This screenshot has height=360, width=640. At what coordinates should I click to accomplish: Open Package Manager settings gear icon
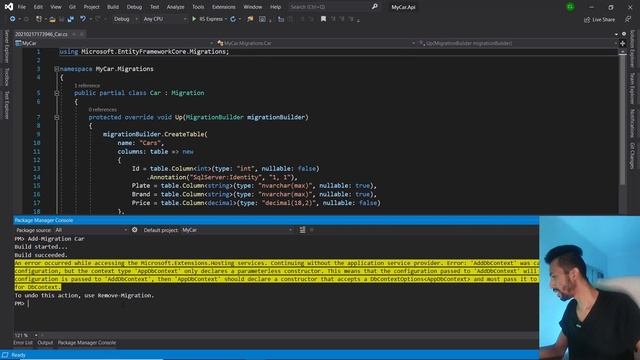click(x=134, y=230)
